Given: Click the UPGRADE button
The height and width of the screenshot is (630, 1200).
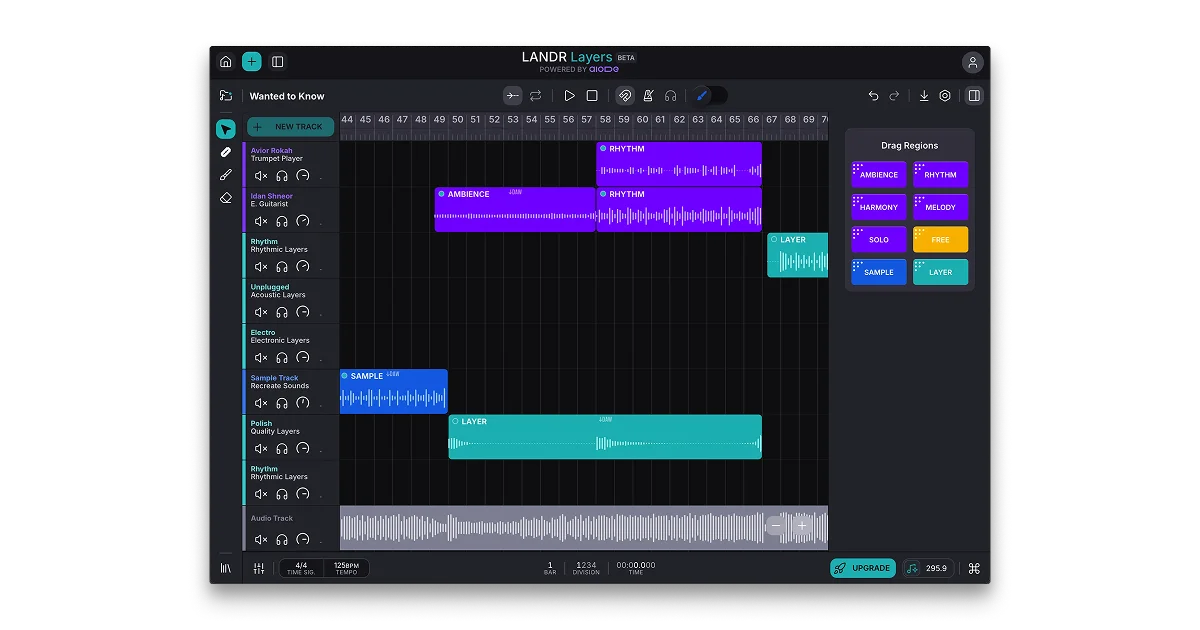Looking at the screenshot, I should [863, 568].
